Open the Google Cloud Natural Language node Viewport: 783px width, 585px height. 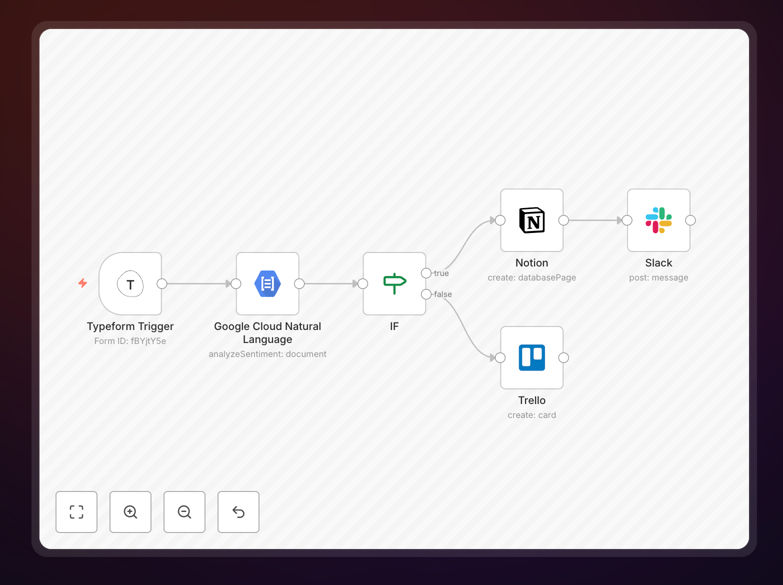[268, 283]
